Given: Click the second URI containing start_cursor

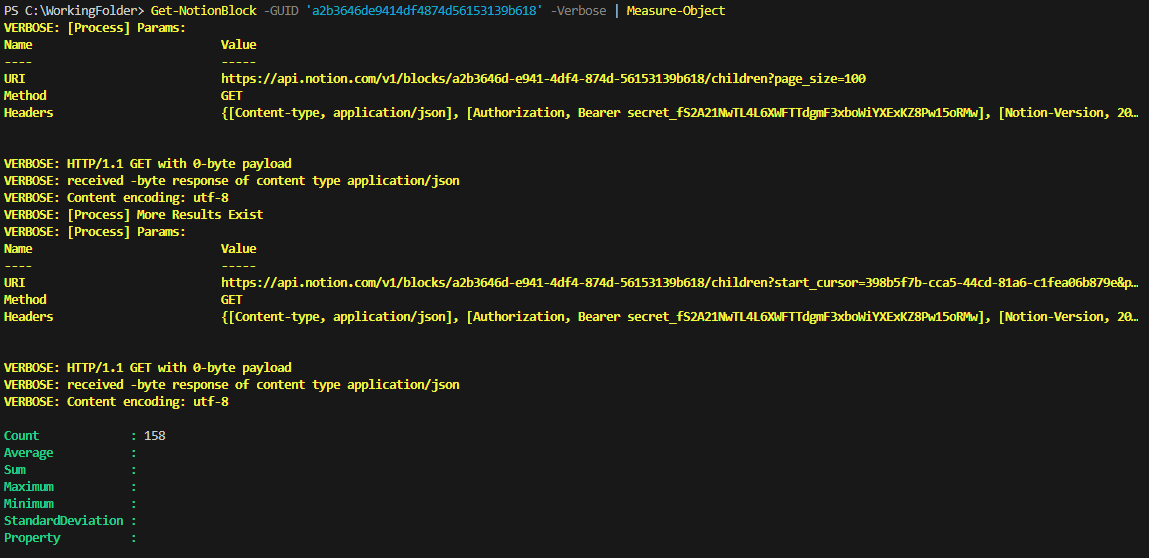Looking at the screenshot, I should click(680, 283).
